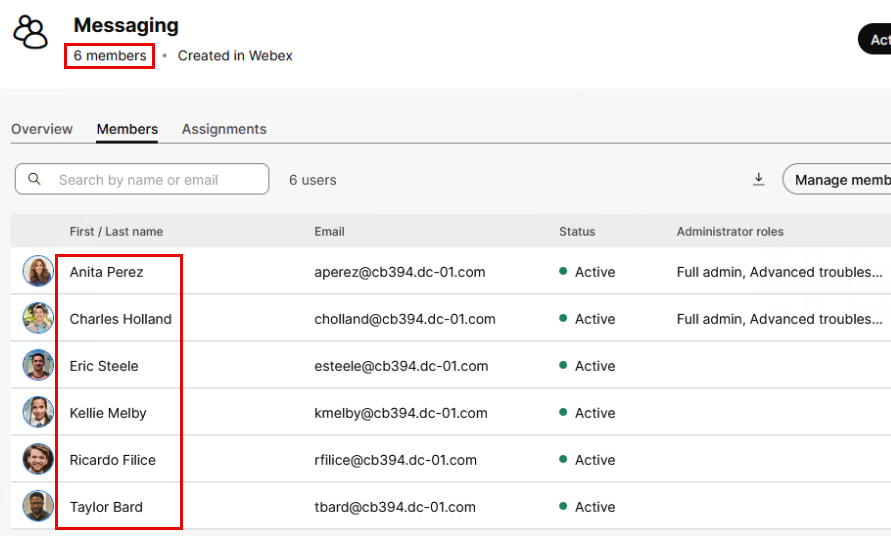Image resolution: width=891 pixels, height=536 pixels.
Task: Click Anita Perez's avatar
Action: 38,272
